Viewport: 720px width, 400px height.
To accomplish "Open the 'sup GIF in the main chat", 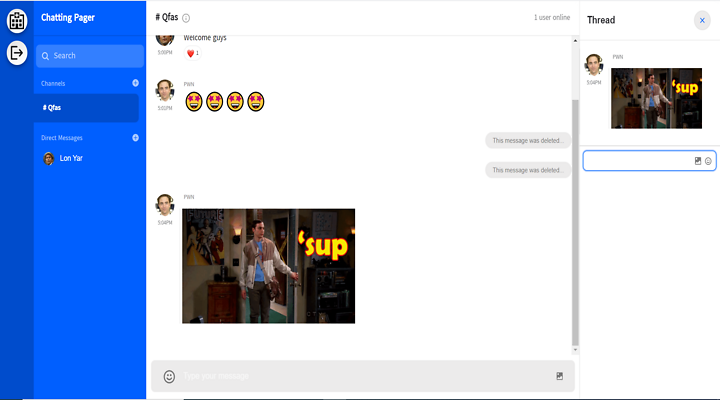I will [269, 266].
